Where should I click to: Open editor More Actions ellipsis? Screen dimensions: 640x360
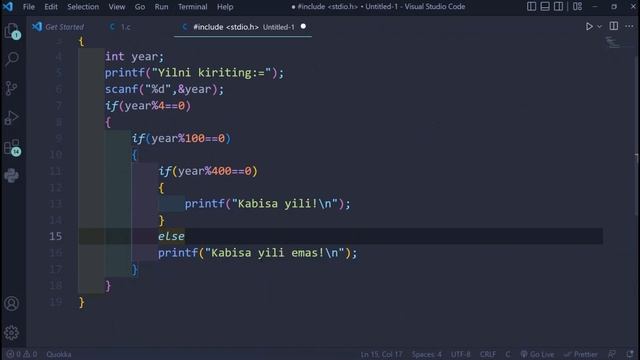[629, 26]
